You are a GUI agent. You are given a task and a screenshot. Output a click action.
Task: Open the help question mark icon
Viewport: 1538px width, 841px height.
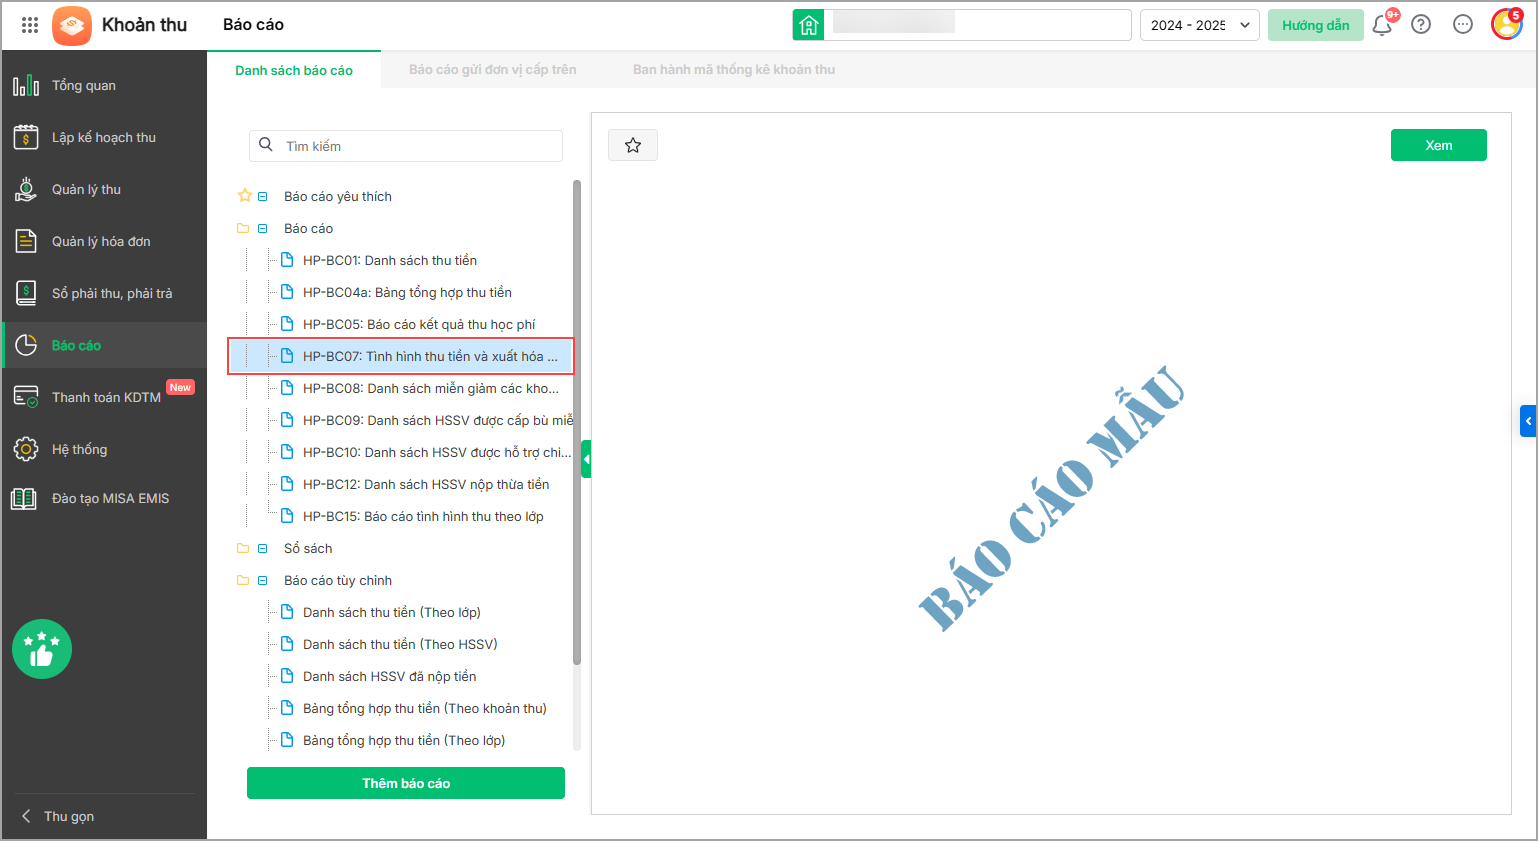tap(1421, 25)
